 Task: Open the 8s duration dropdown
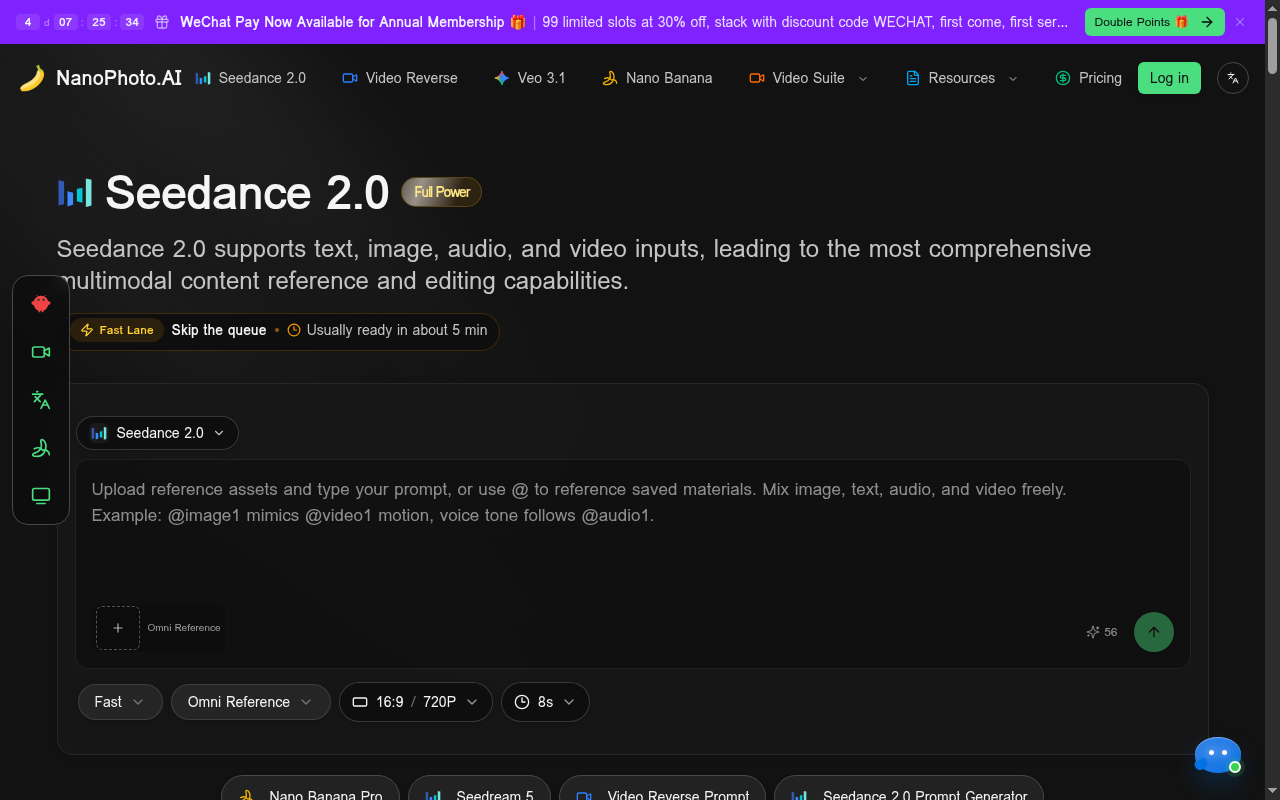[x=545, y=702]
